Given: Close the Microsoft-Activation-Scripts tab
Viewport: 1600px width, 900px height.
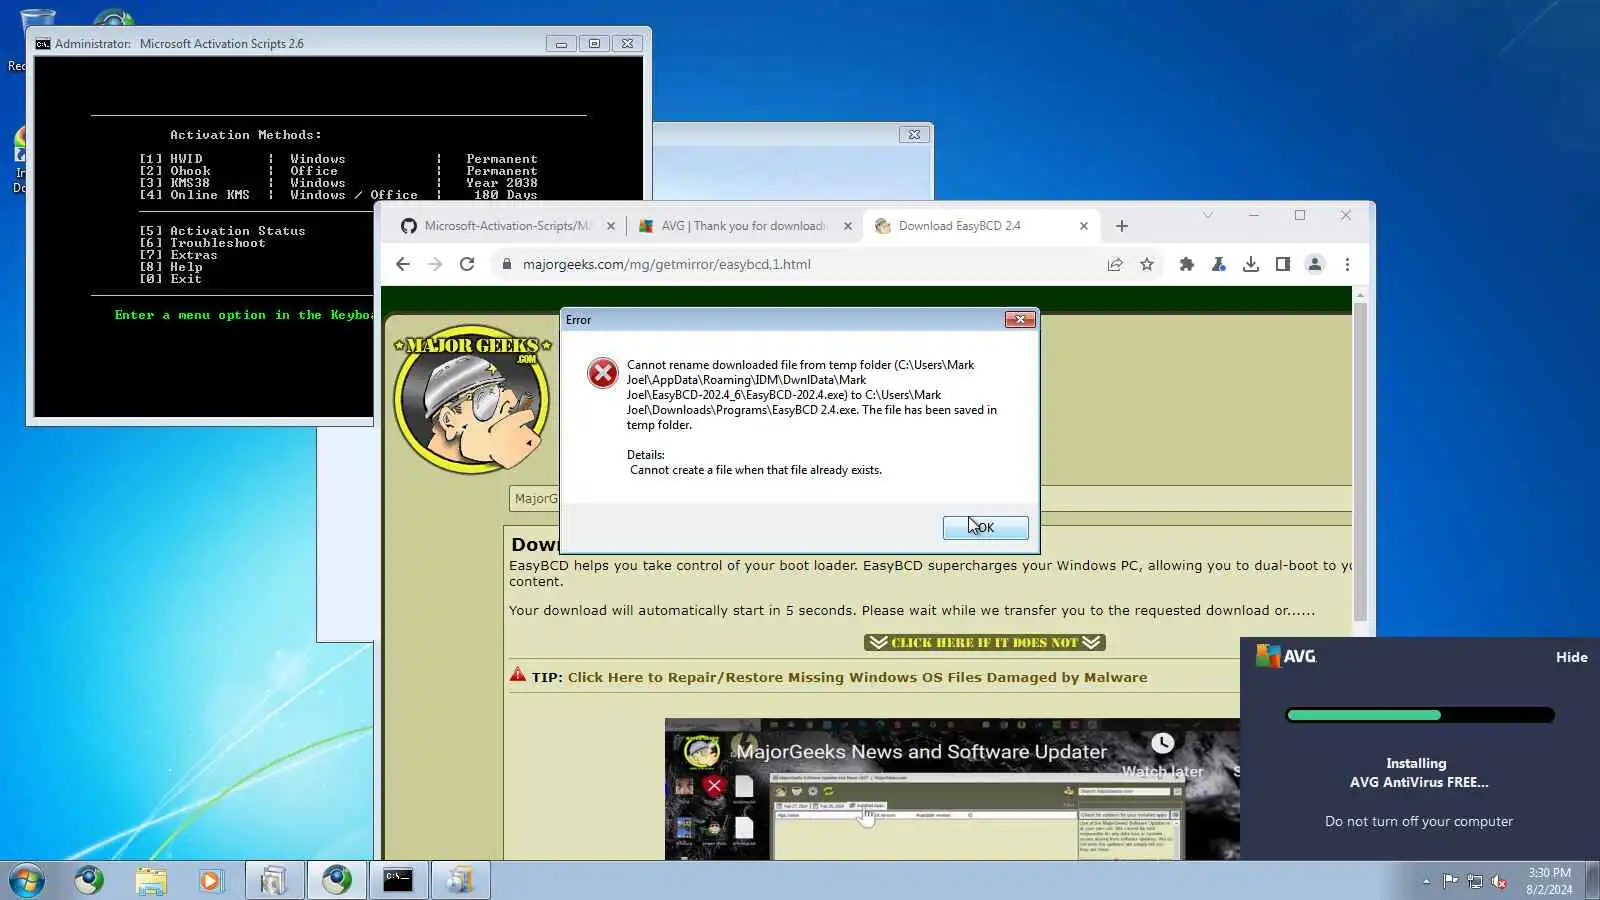Looking at the screenshot, I should pyautogui.click(x=611, y=226).
